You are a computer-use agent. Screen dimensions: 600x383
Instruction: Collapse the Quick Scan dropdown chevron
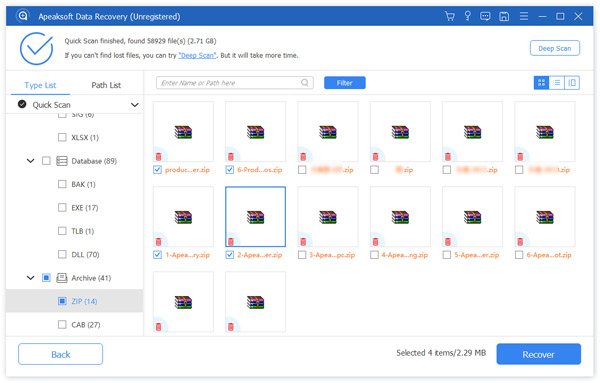click(135, 104)
